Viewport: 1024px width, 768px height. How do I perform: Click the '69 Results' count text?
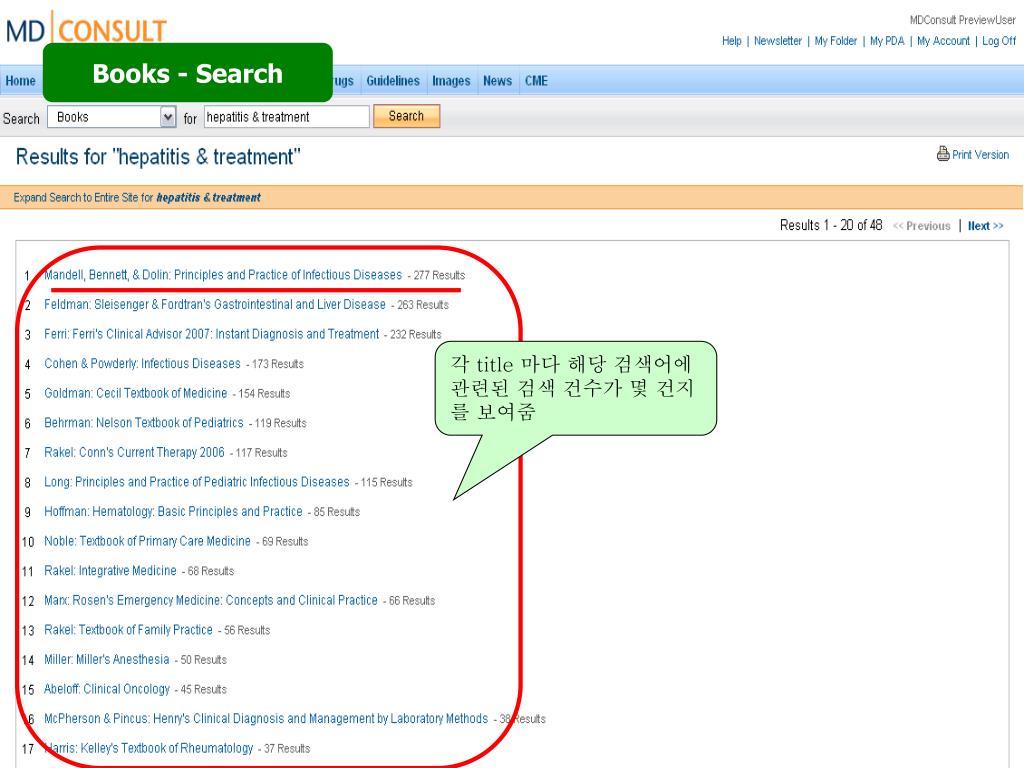tap(285, 541)
